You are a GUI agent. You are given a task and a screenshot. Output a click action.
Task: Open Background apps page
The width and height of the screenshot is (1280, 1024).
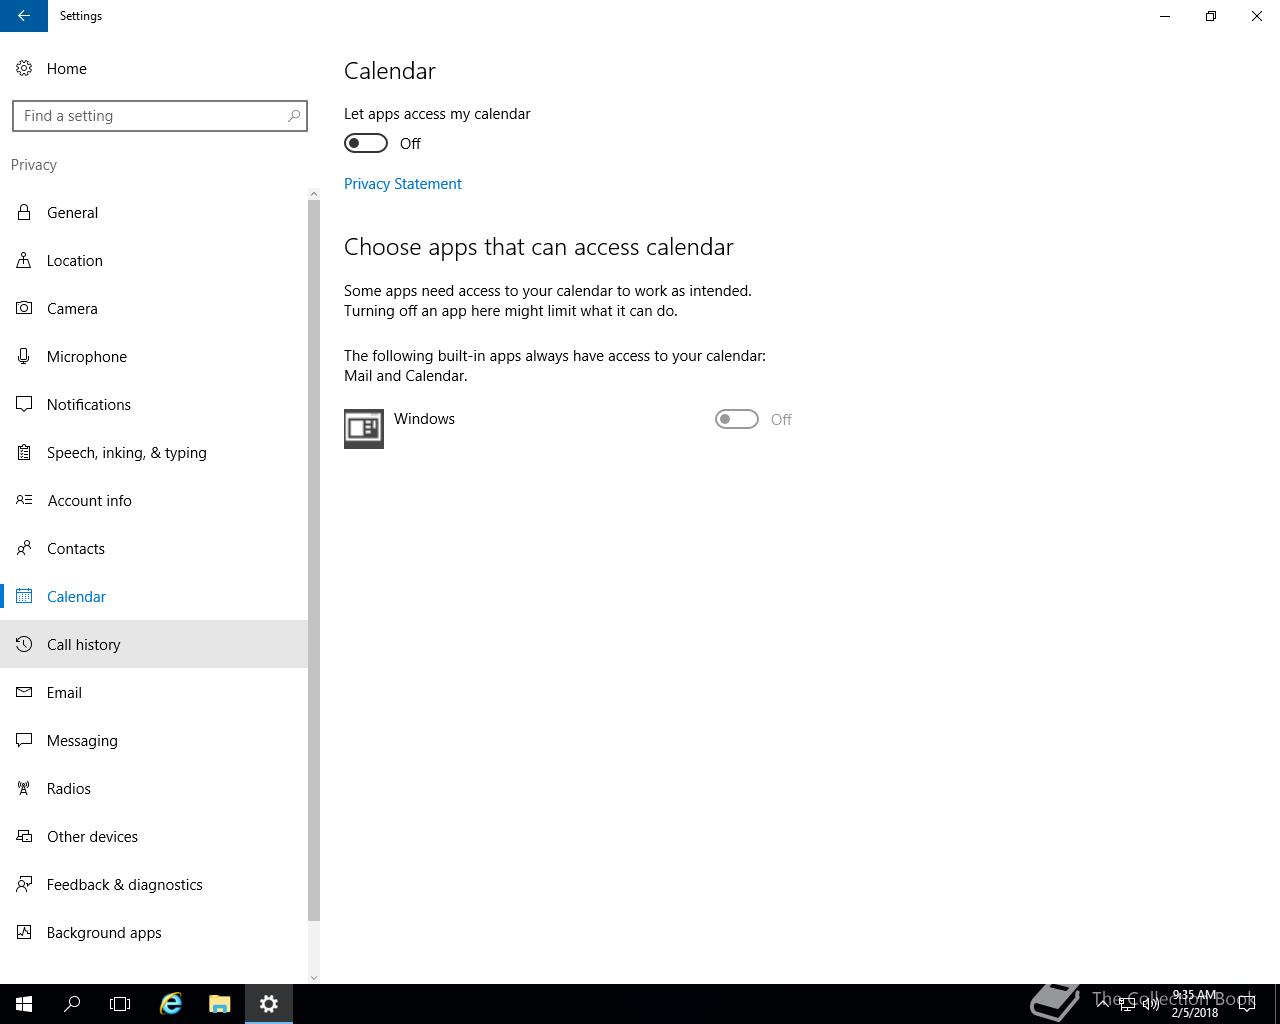(154, 932)
